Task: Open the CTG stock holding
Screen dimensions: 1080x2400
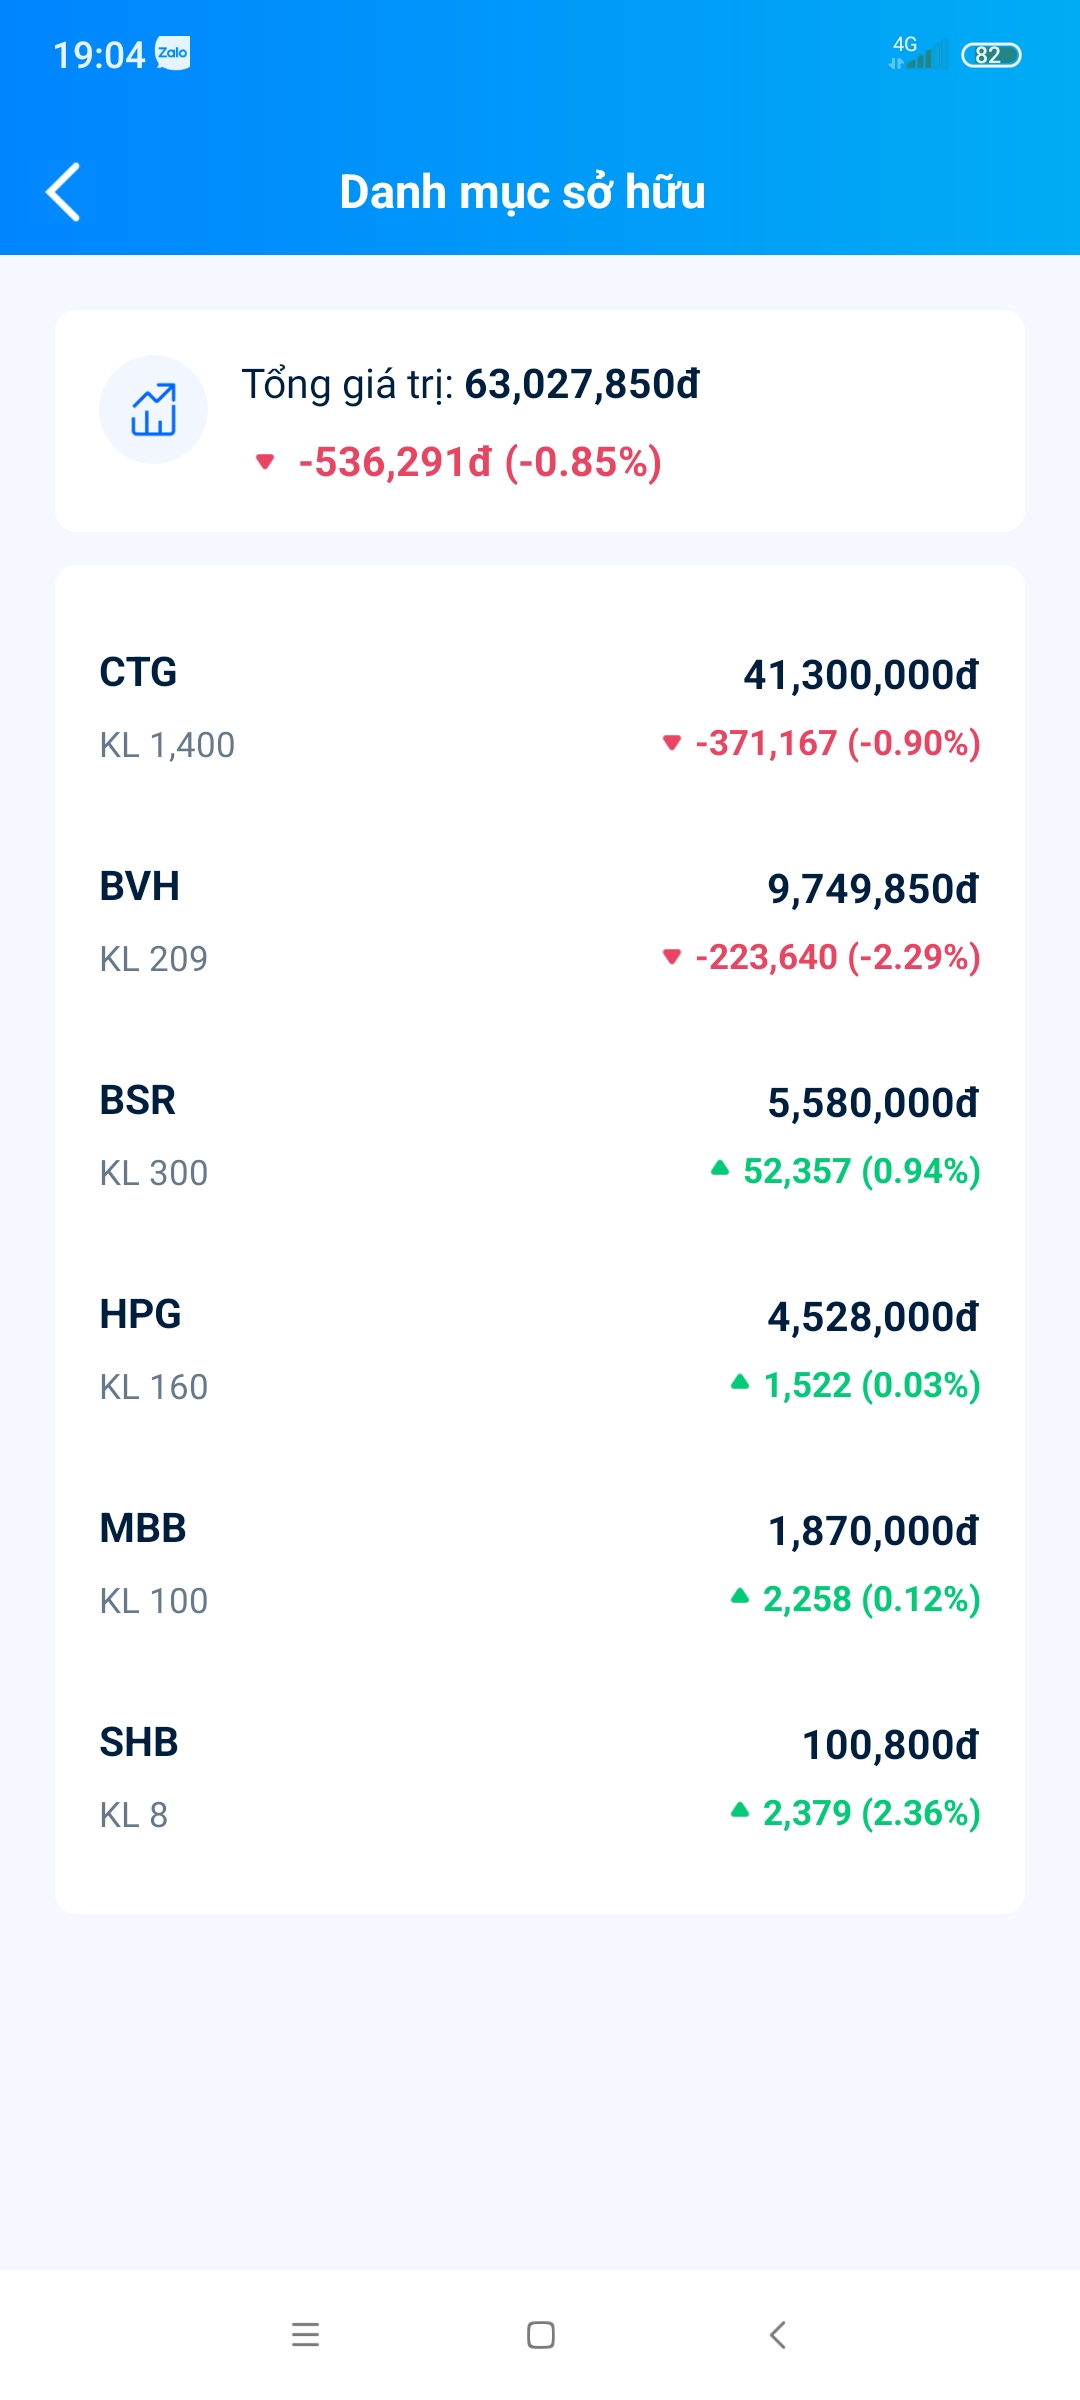Action: click(x=540, y=708)
